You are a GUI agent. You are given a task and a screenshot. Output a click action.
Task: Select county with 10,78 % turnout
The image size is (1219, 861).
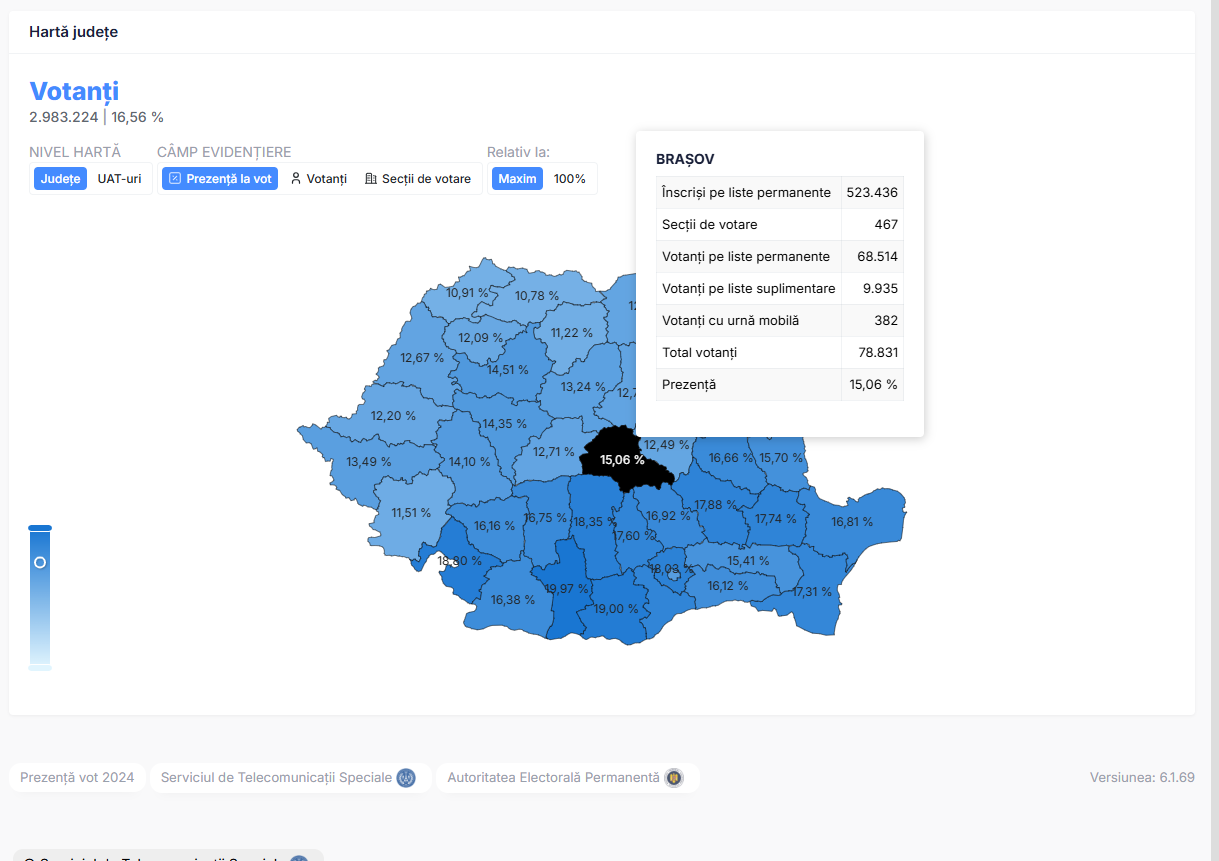click(x=537, y=295)
